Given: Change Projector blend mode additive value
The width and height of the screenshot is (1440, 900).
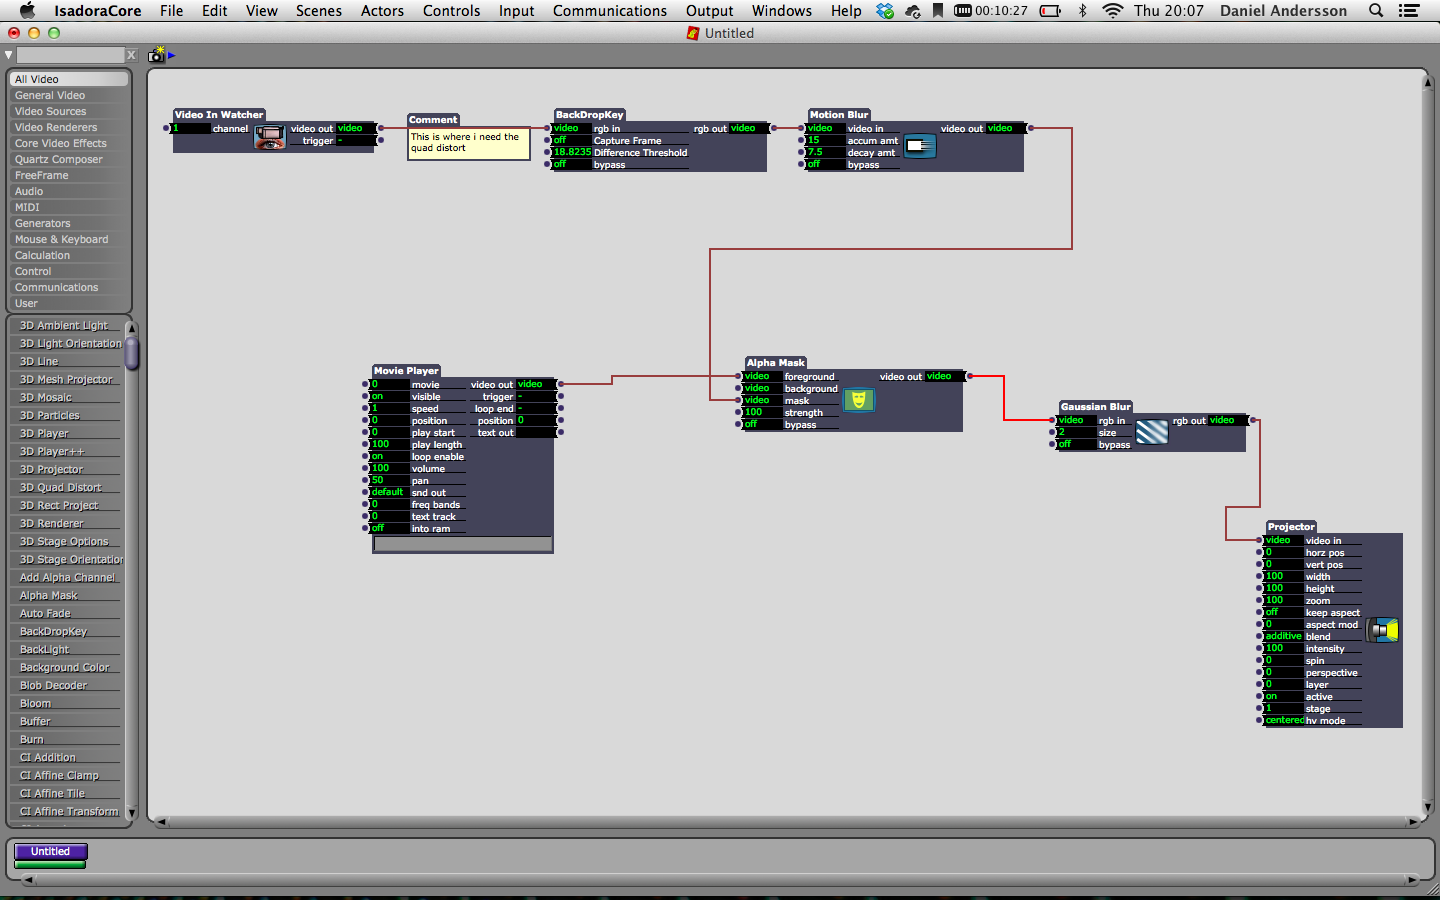Looking at the screenshot, I should coord(1283,637).
